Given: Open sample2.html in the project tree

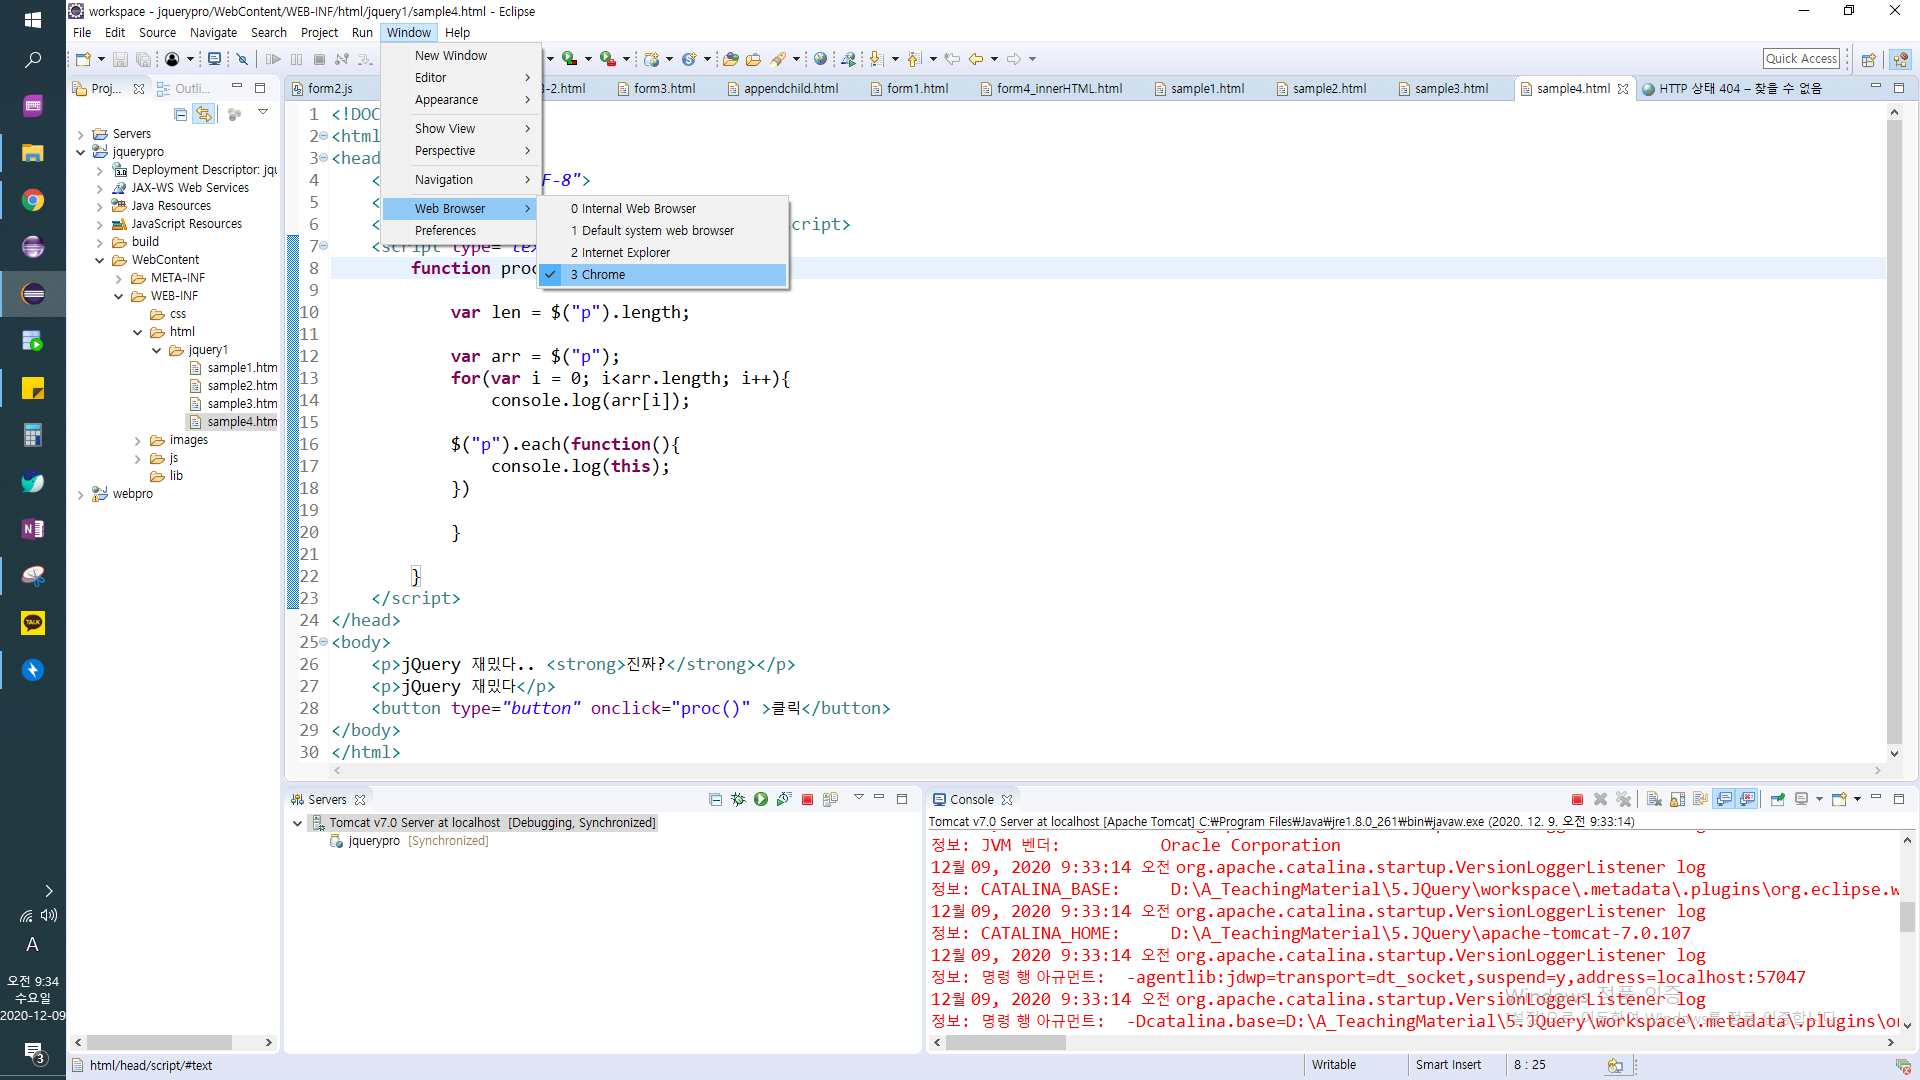Looking at the screenshot, I should 242,386.
